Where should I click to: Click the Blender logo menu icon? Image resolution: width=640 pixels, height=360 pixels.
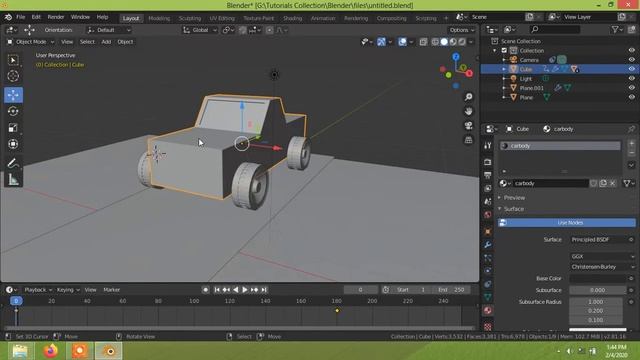[x=8, y=17]
